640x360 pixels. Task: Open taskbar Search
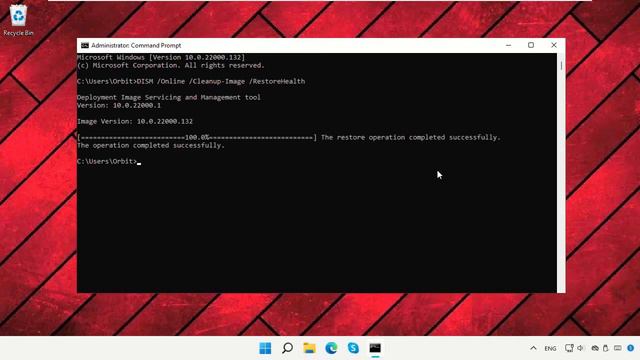click(287, 348)
